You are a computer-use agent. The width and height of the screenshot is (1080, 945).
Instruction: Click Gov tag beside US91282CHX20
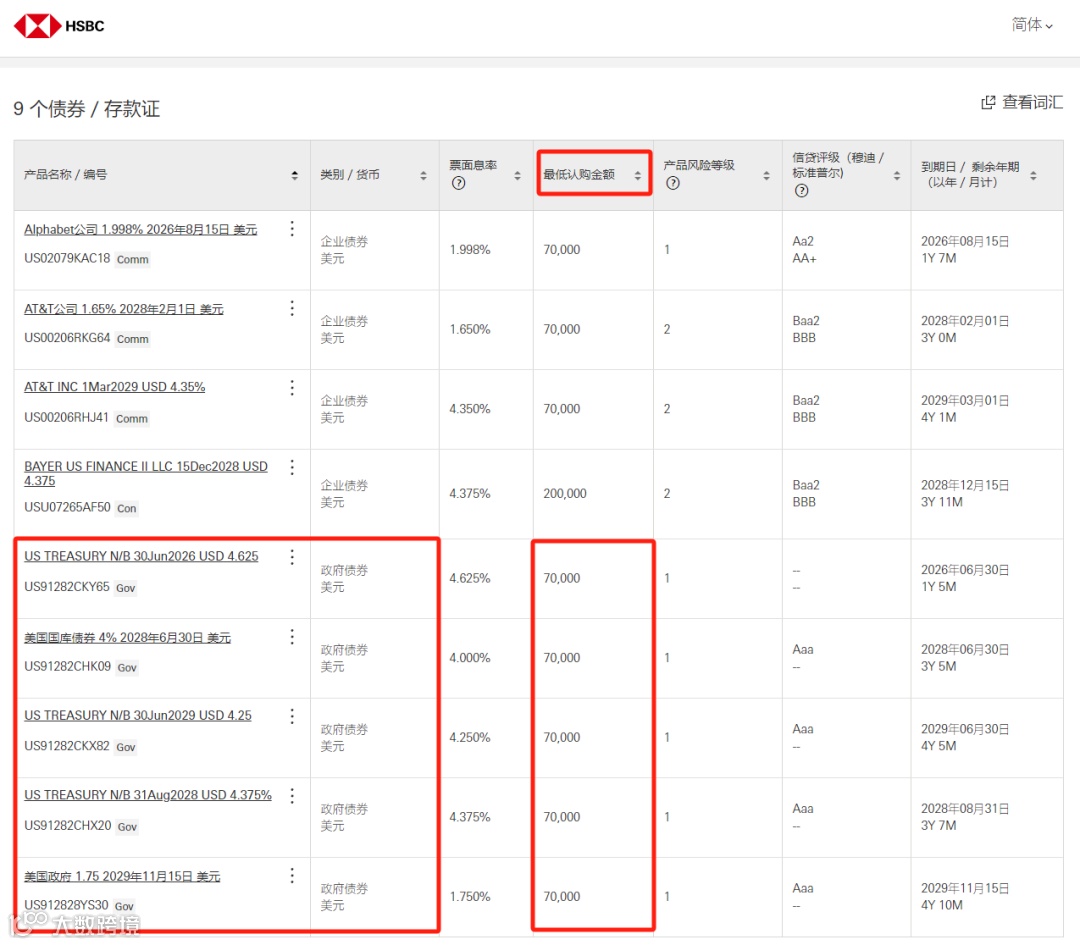point(127,827)
